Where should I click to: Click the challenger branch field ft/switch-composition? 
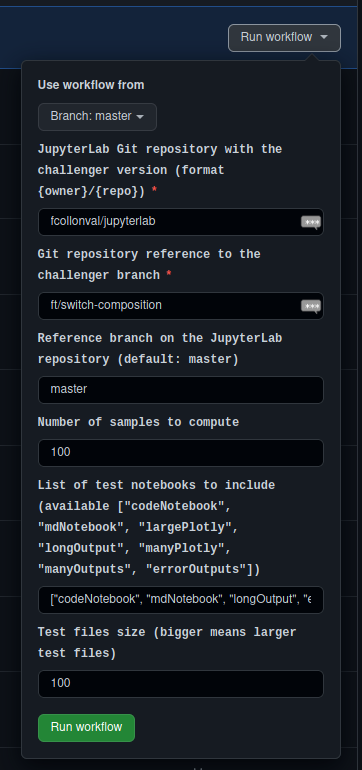(181, 306)
